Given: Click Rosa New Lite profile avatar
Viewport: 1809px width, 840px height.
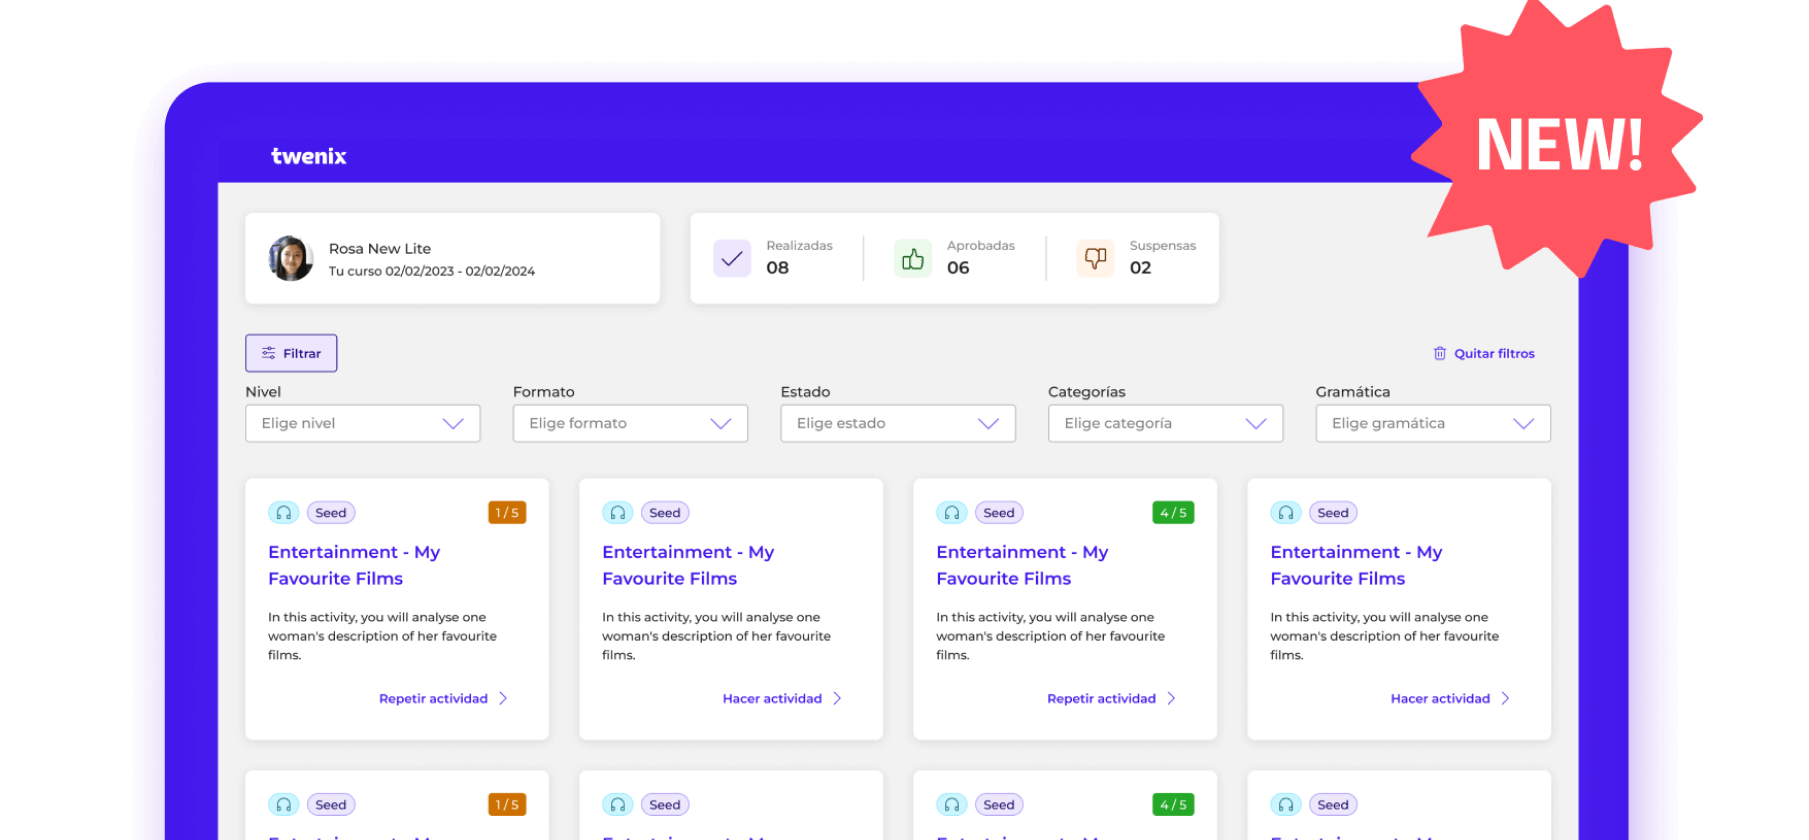Looking at the screenshot, I should (x=290, y=259).
